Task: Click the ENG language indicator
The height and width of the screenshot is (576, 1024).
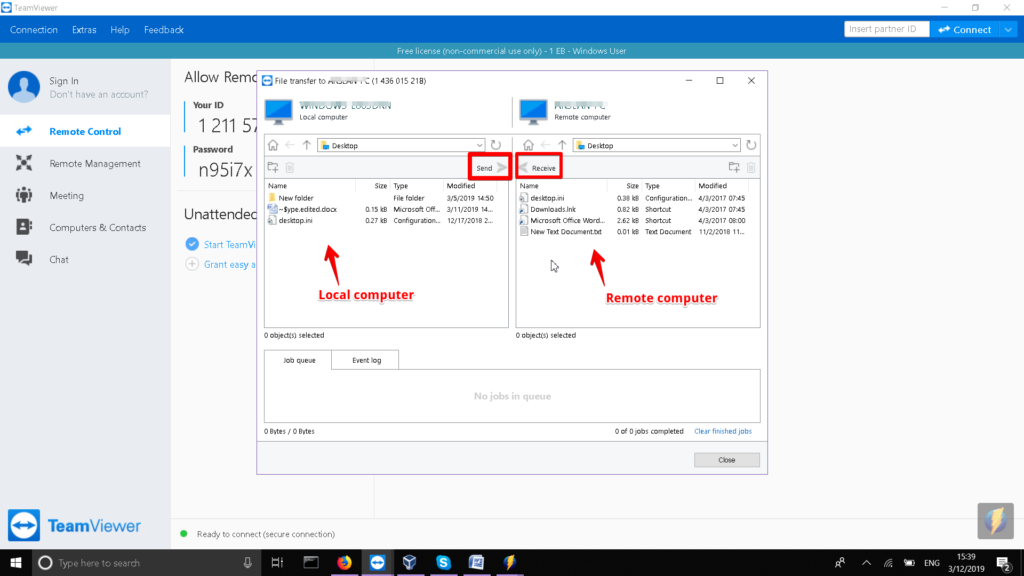Action: [x=932, y=562]
